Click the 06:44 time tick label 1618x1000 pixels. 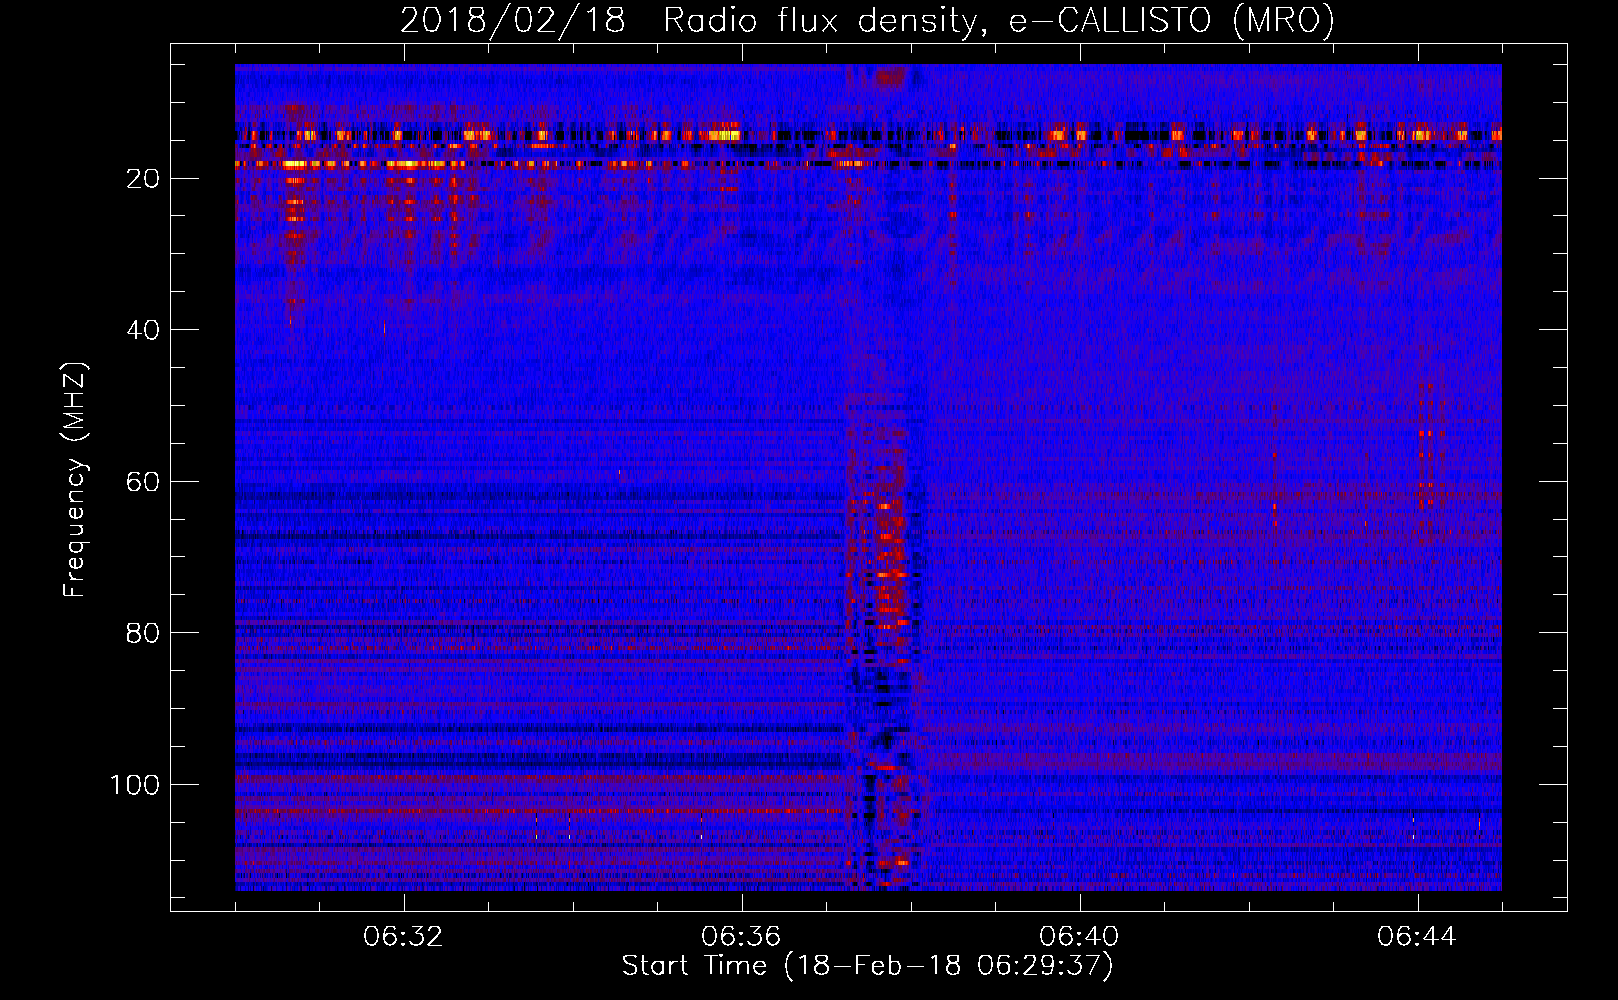point(1417,937)
